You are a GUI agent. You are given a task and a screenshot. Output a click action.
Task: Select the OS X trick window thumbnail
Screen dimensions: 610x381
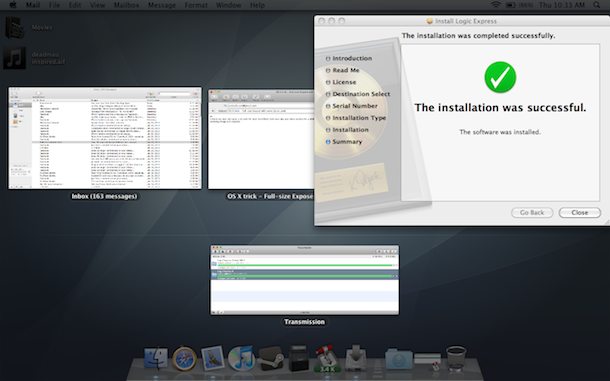click(x=261, y=139)
